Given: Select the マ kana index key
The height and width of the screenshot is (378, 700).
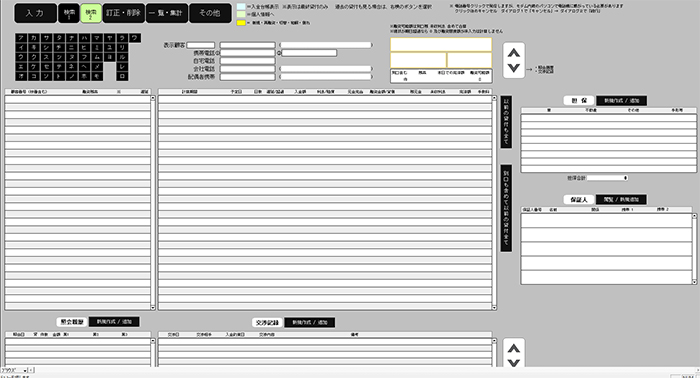Looking at the screenshot, I should point(96,38).
